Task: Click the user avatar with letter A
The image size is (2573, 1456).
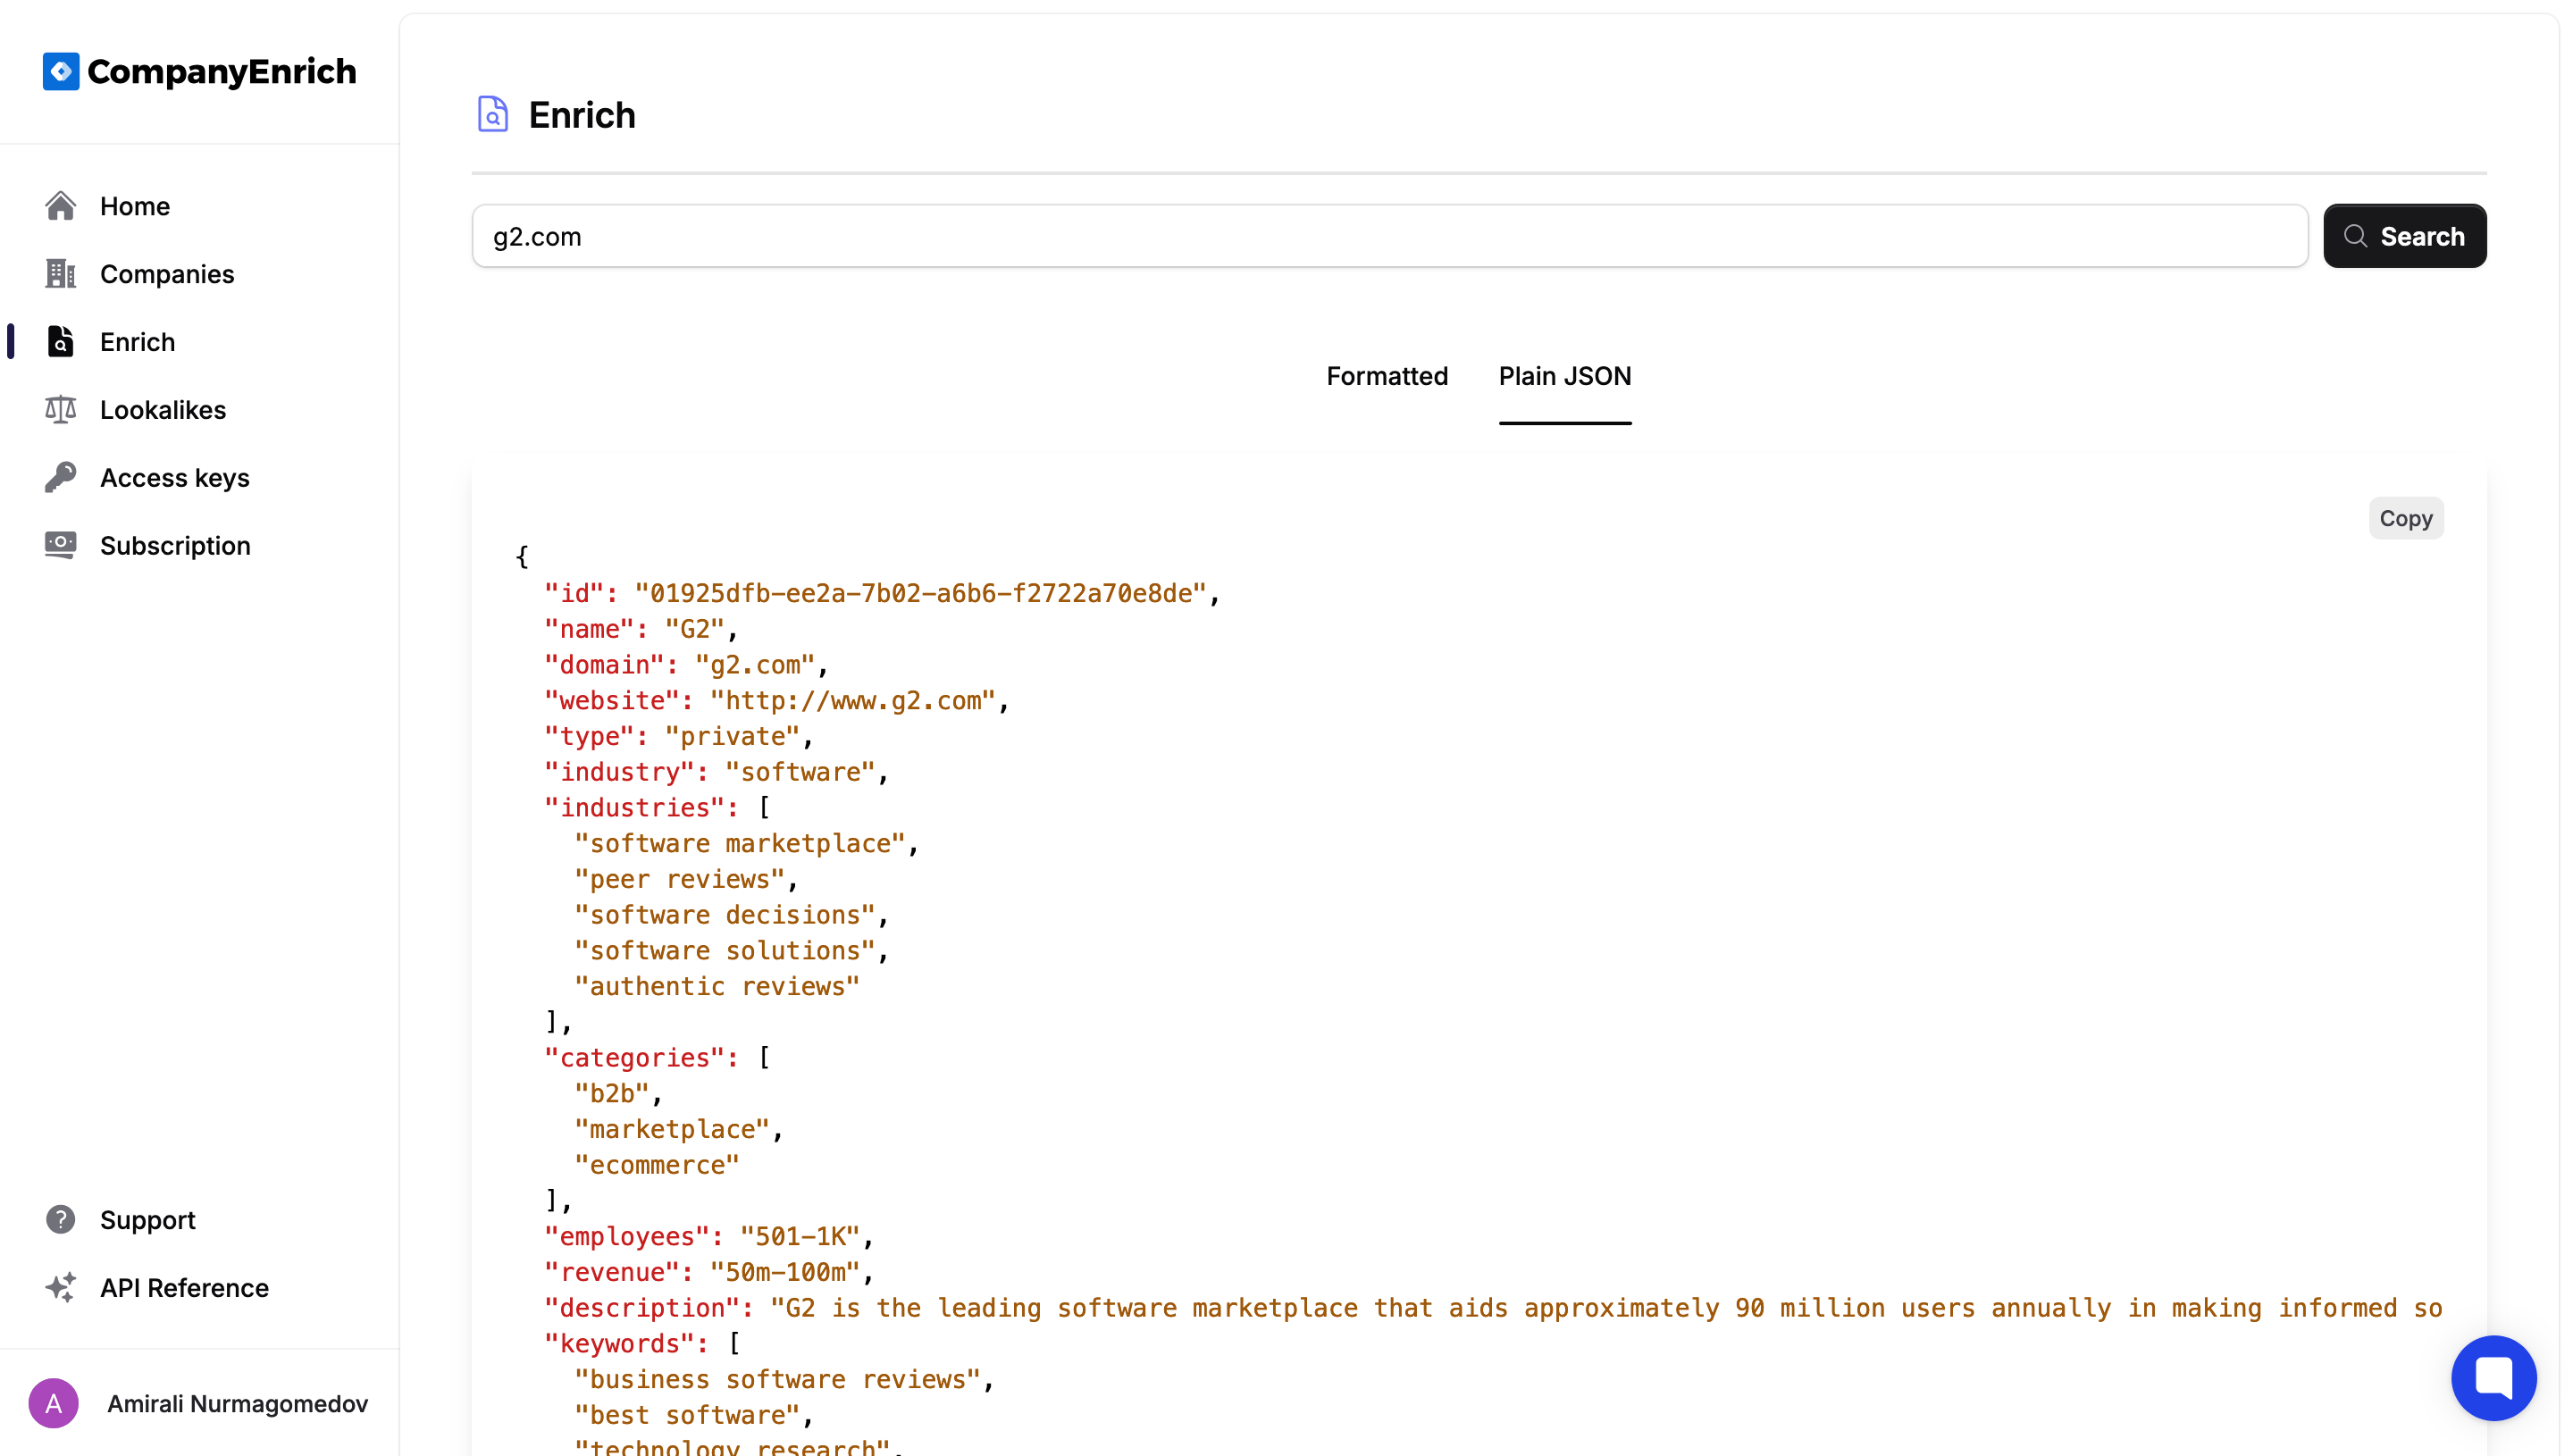Action: click(54, 1404)
